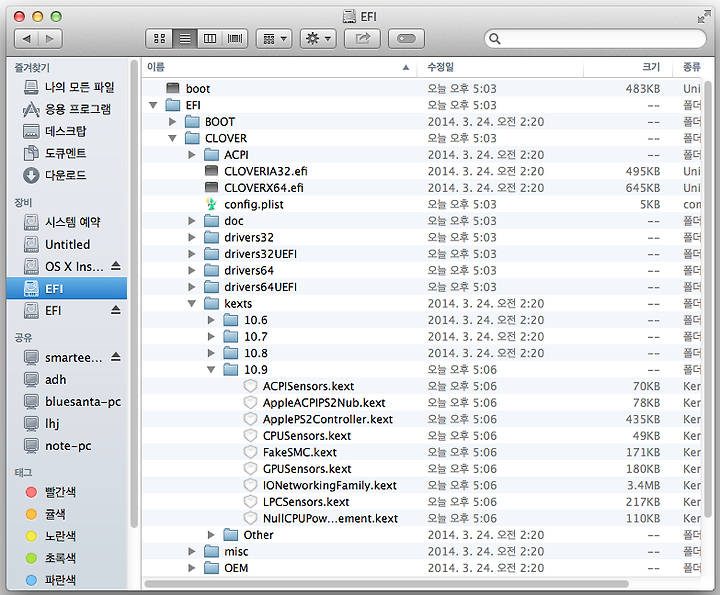This screenshot has width=720, height=595.
Task: Go forward with the right arrow button
Action: pos(50,39)
